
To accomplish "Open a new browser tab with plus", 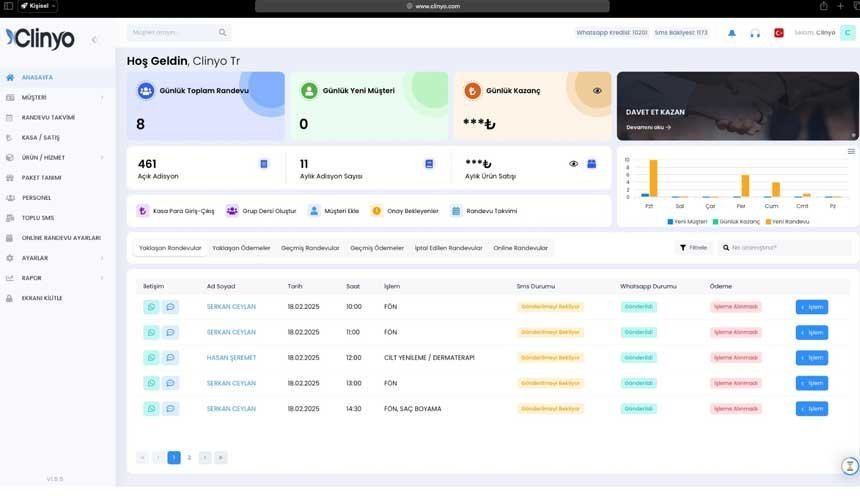I will (x=840, y=6).
